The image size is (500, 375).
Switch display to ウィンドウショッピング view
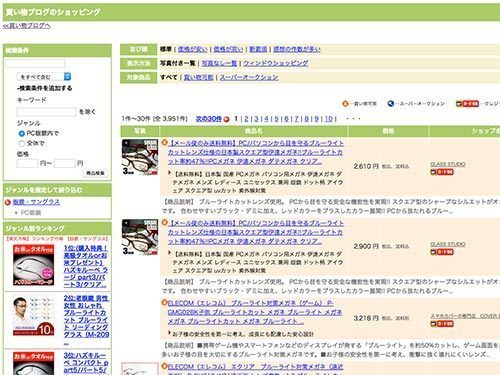click(275, 63)
